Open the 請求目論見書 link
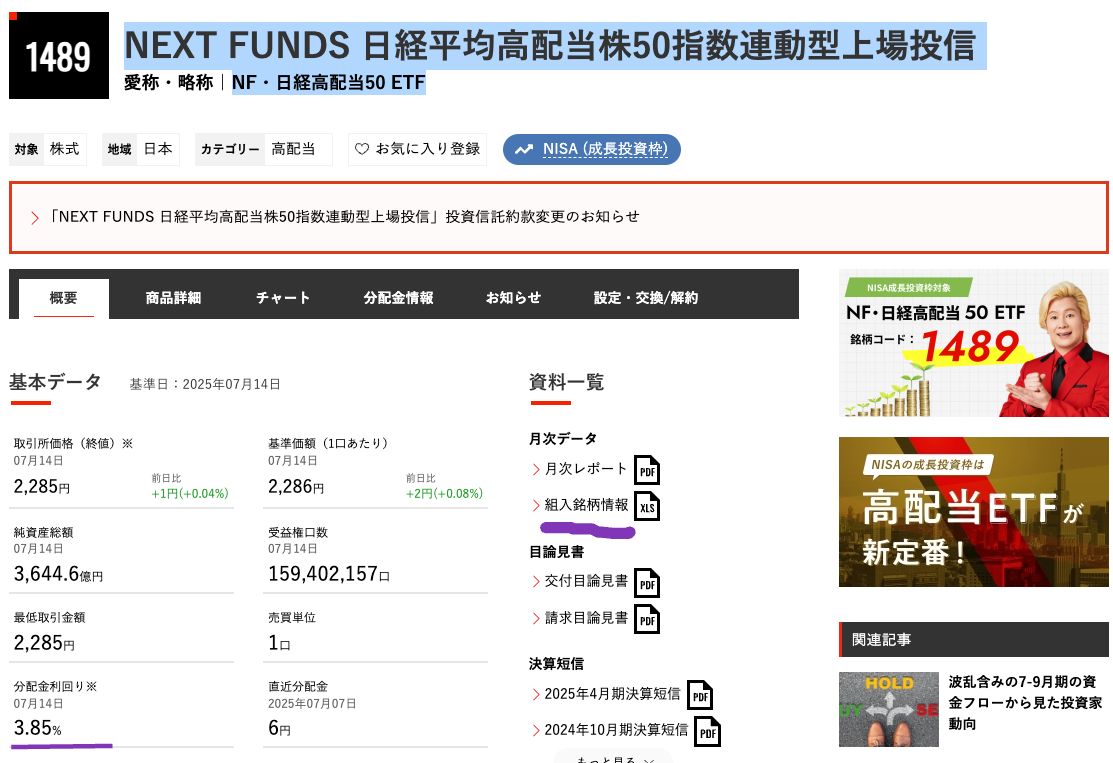The image size is (1113, 763). coord(586,618)
